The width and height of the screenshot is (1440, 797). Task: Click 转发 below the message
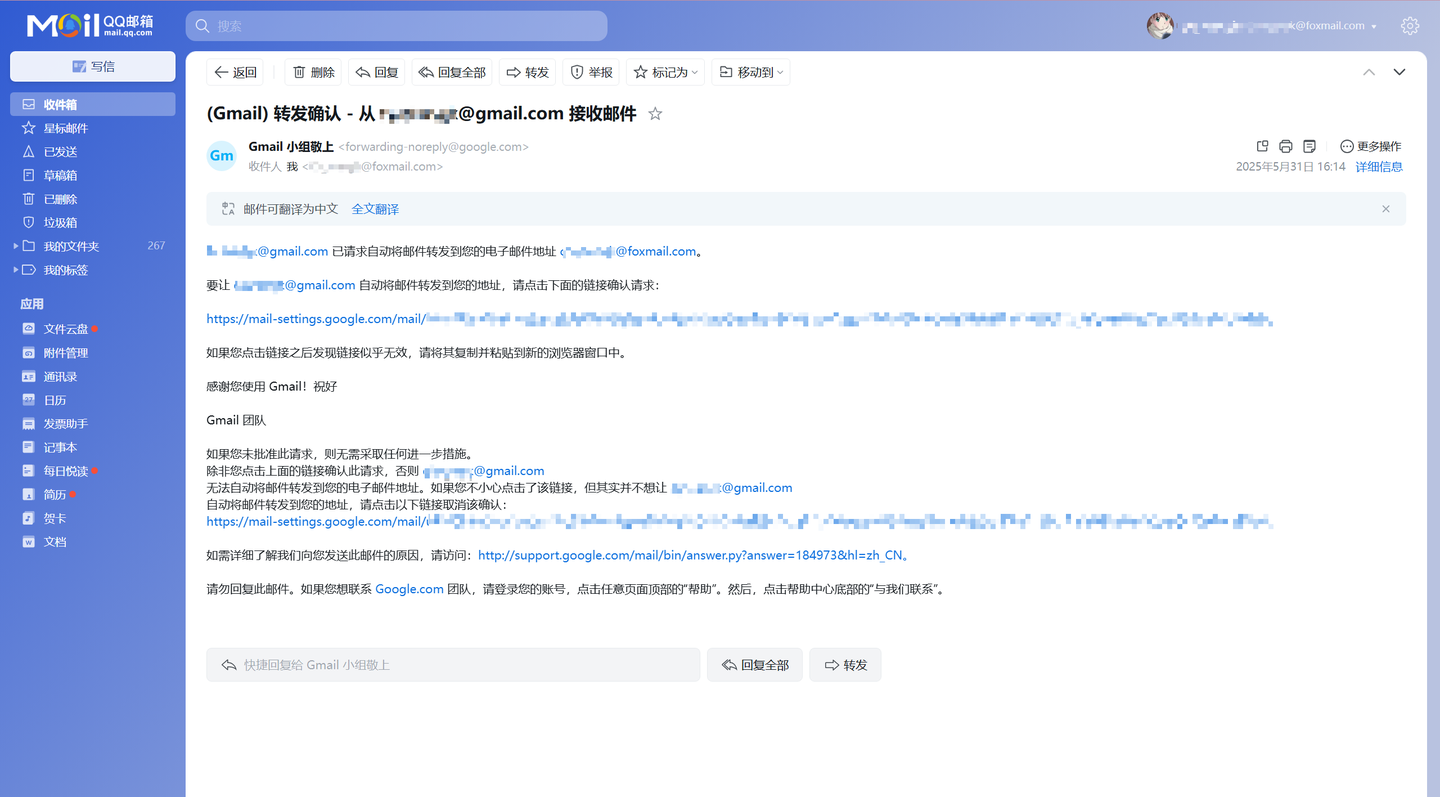(x=845, y=665)
